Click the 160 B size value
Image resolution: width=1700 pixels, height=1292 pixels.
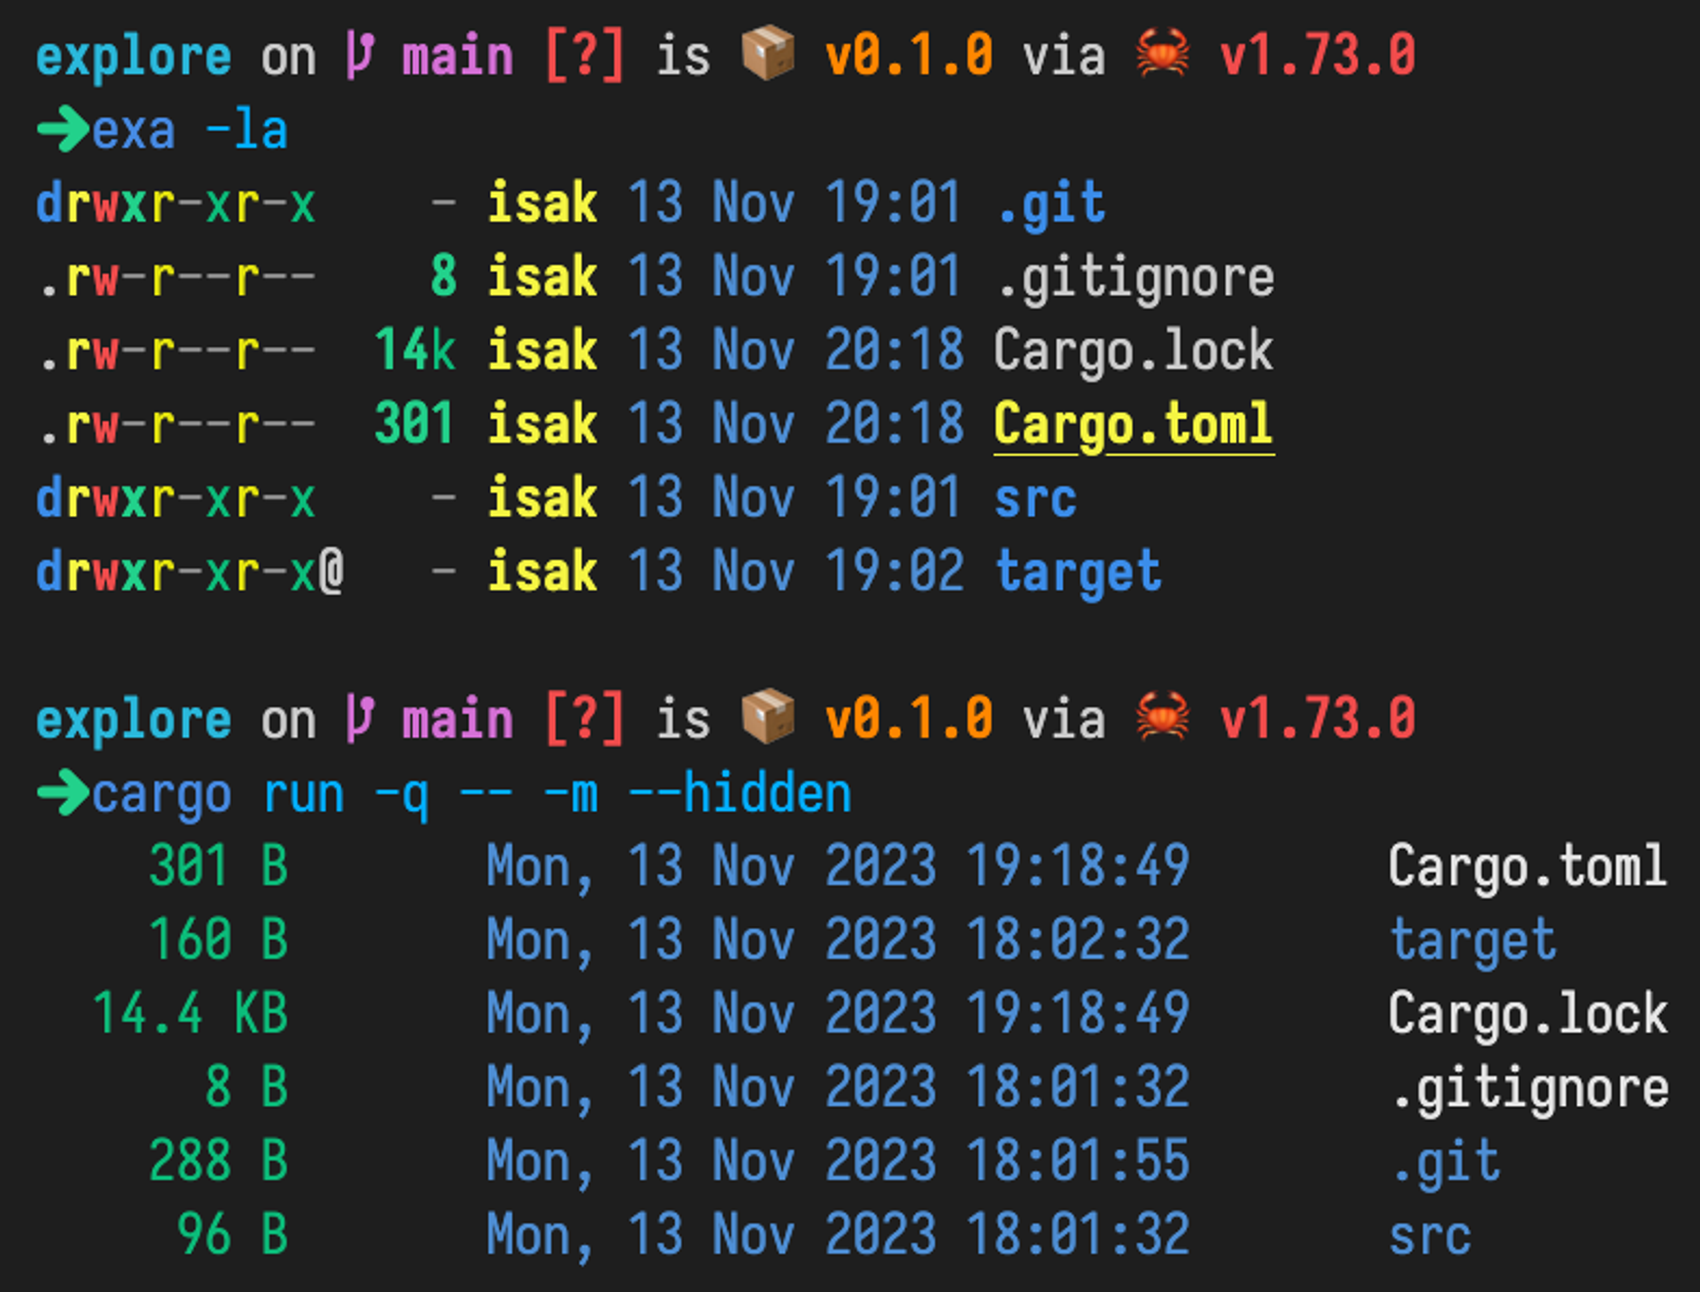click(x=218, y=939)
